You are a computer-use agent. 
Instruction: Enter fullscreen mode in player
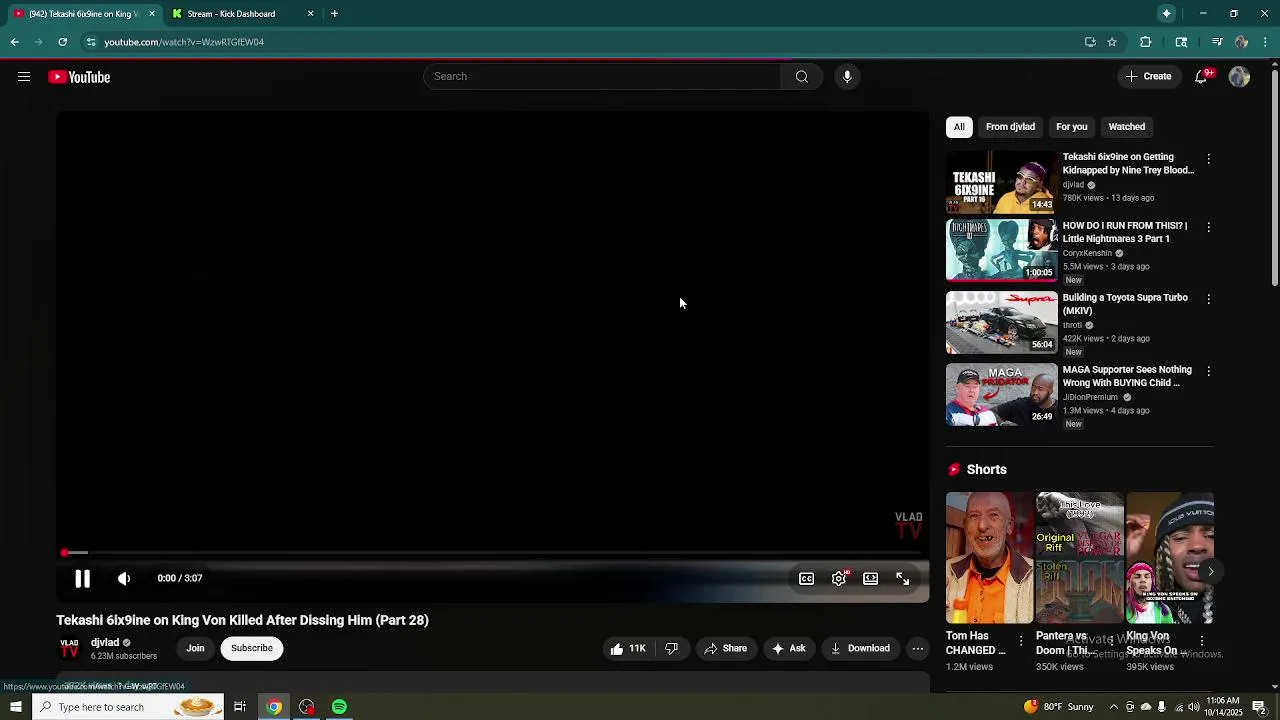[x=903, y=579]
